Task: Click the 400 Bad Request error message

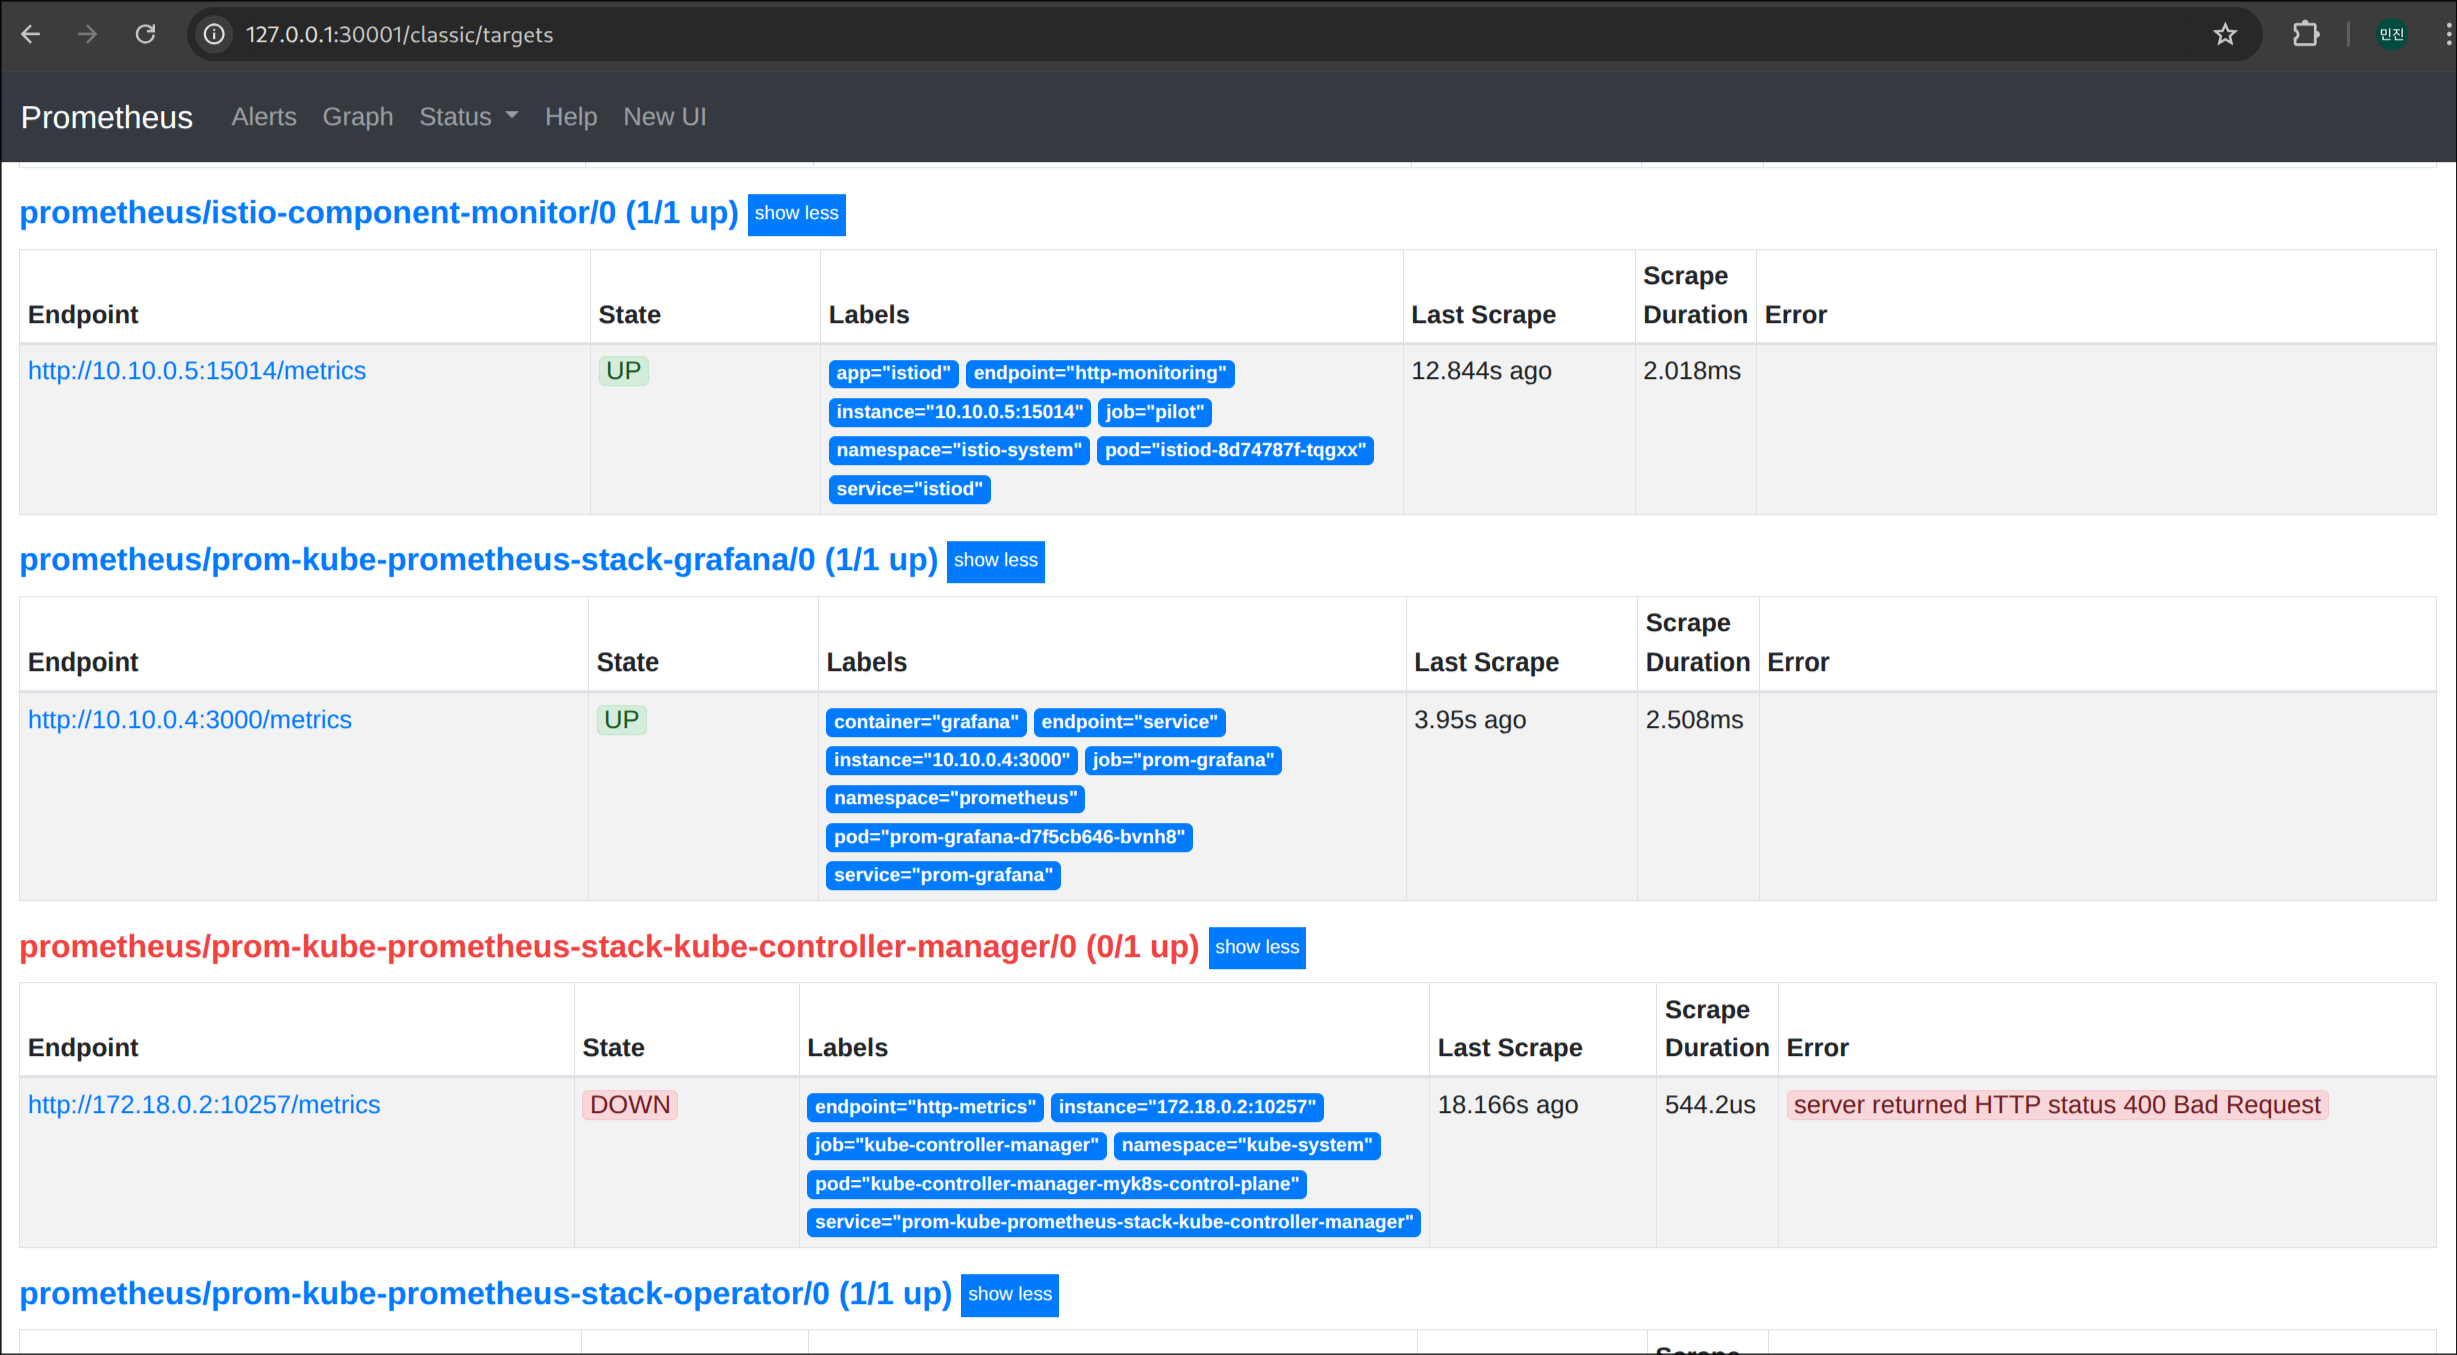Action: point(2058,1105)
